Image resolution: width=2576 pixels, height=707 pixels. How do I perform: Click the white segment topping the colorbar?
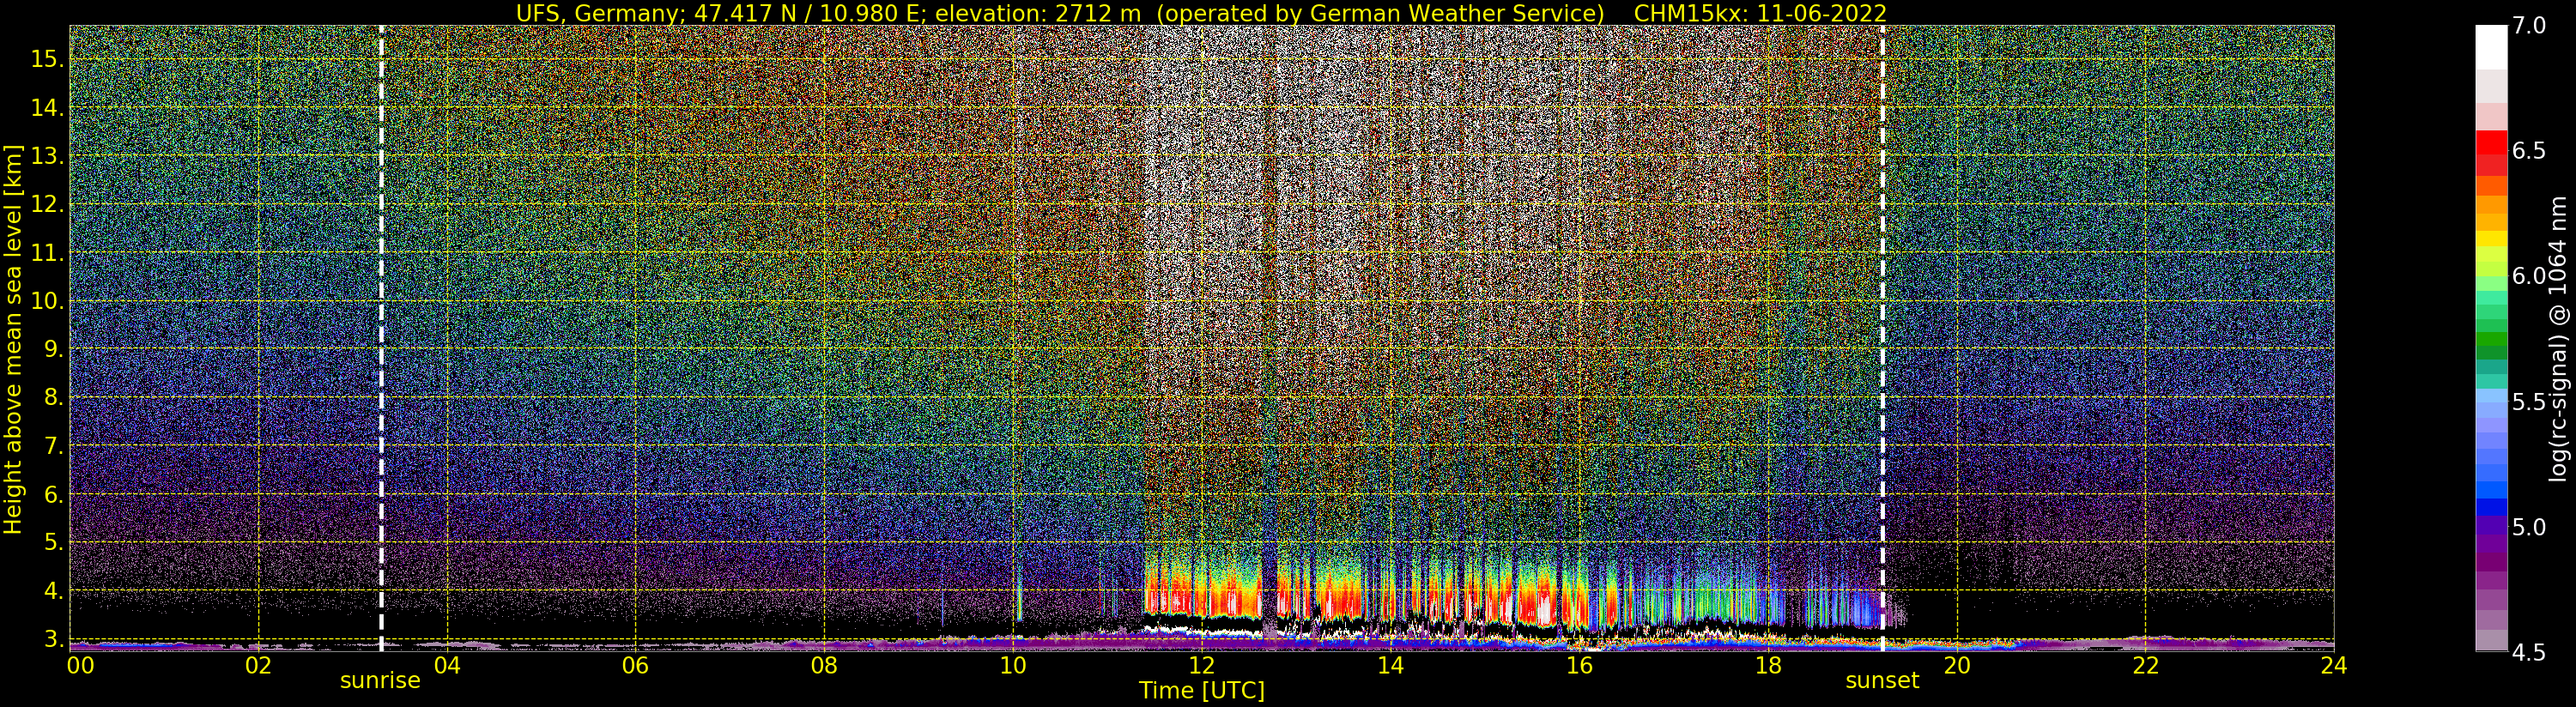[x=2491, y=47]
